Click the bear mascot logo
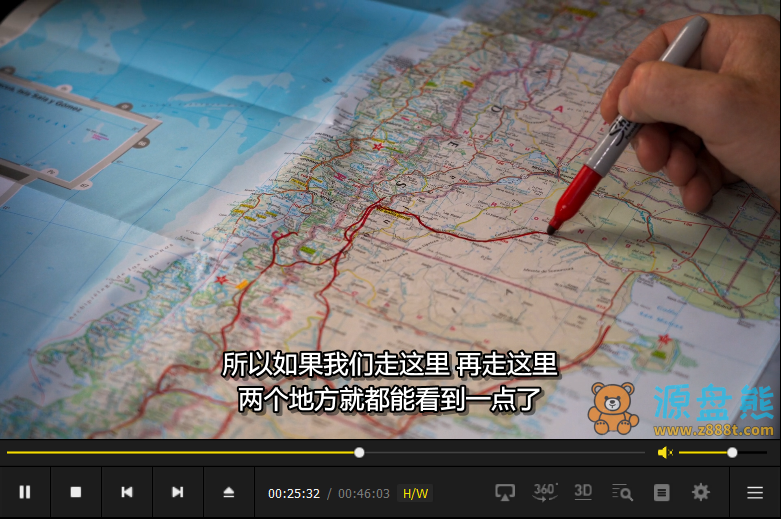The width and height of the screenshot is (781, 519). point(613,408)
